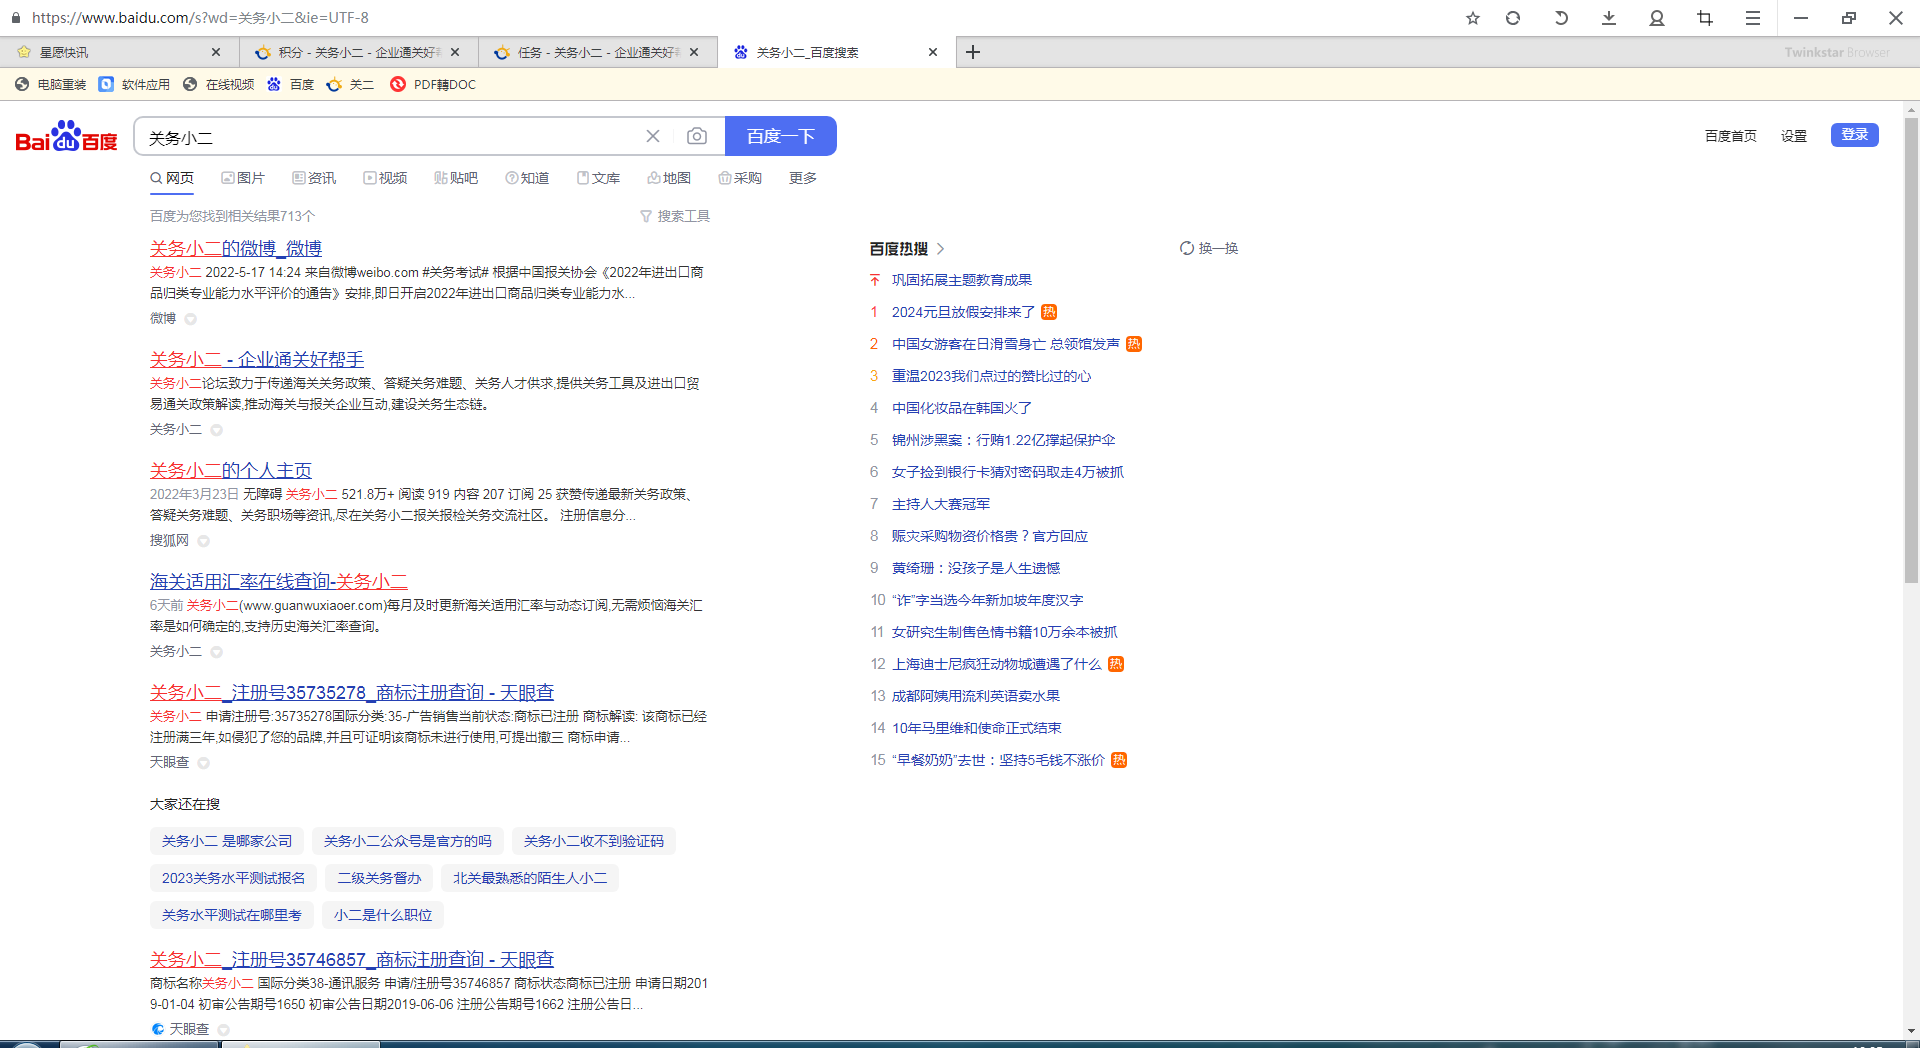Open 注册号35746857 商标注册查询 result
The image size is (1920, 1048).
(352, 959)
